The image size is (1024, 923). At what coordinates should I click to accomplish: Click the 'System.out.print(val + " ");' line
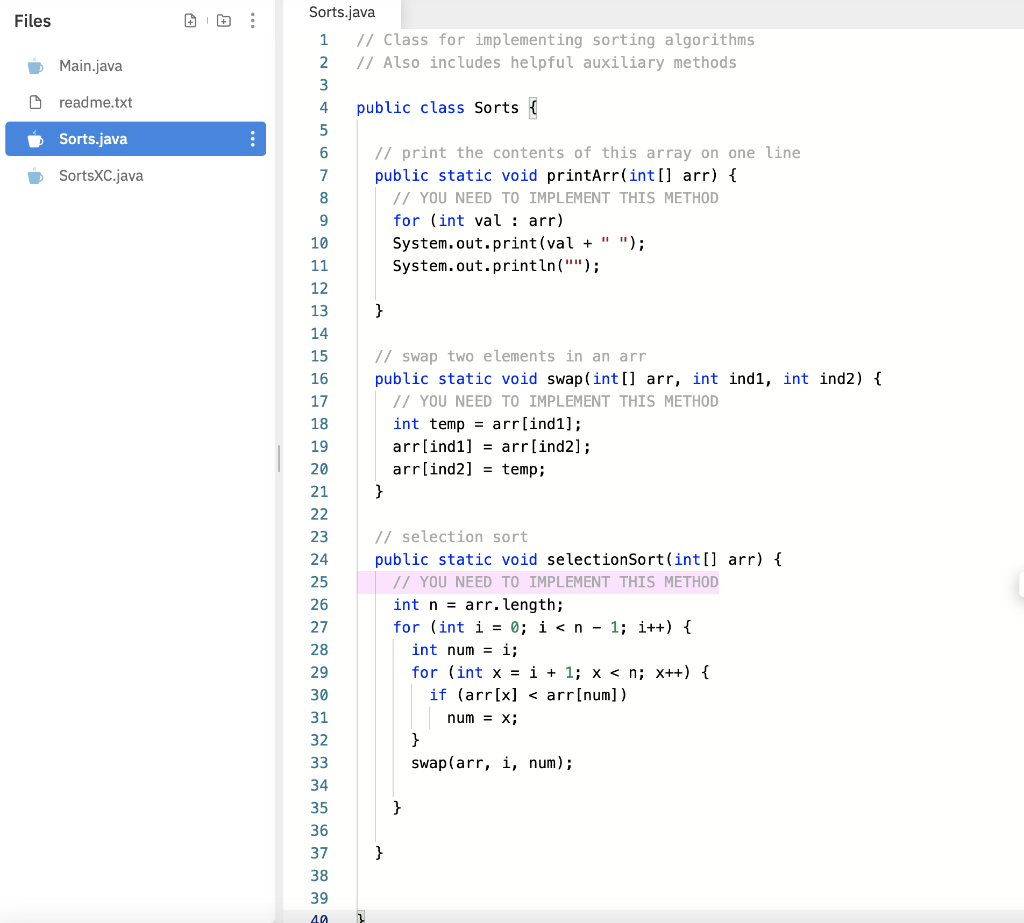coord(519,244)
